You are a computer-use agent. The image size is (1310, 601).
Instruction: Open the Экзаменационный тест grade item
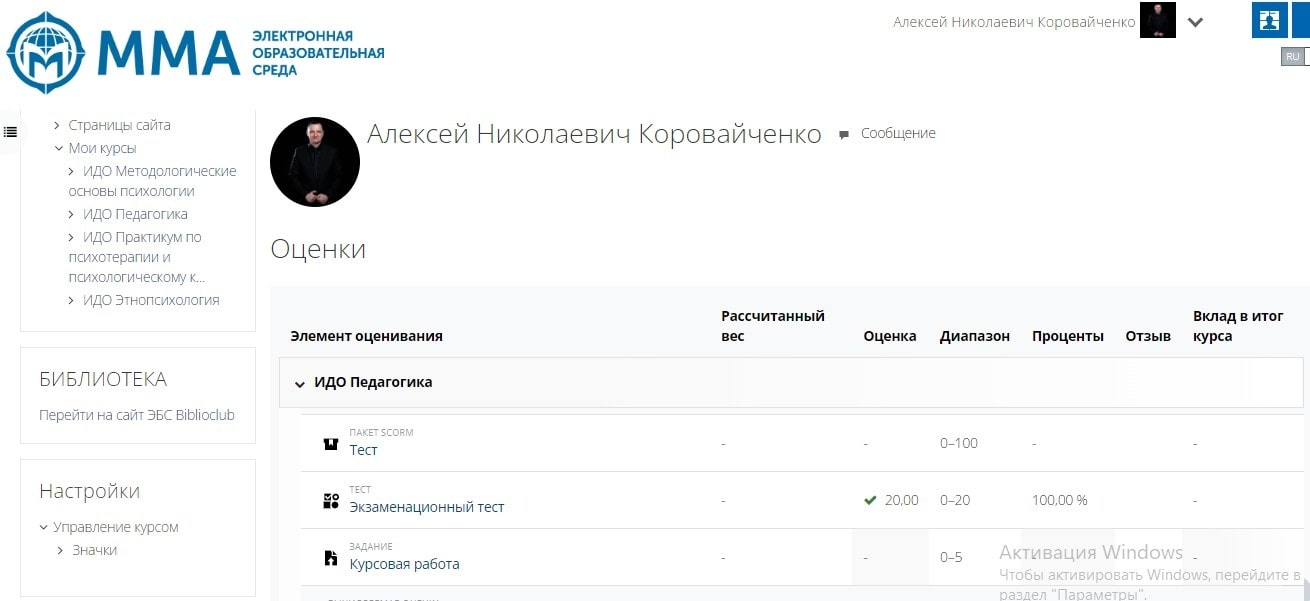426,506
